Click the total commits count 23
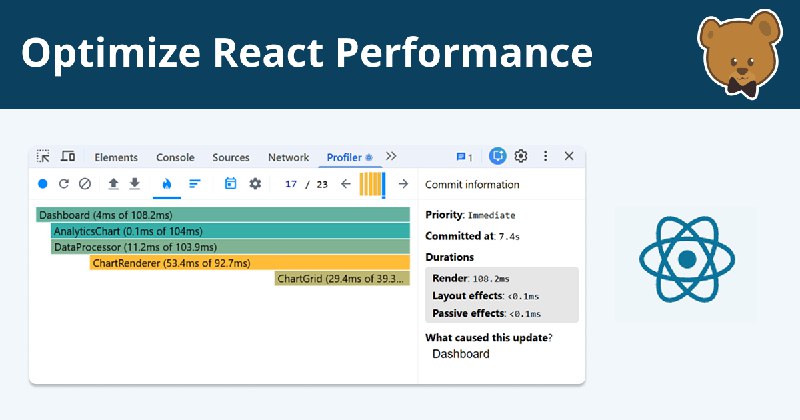 coord(322,184)
